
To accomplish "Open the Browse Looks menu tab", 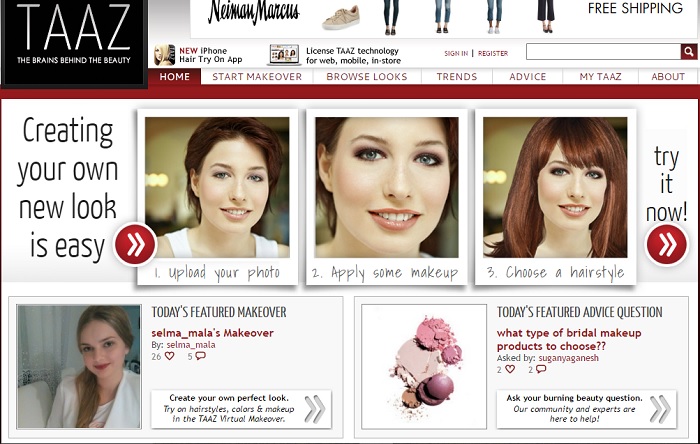I will pos(367,77).
